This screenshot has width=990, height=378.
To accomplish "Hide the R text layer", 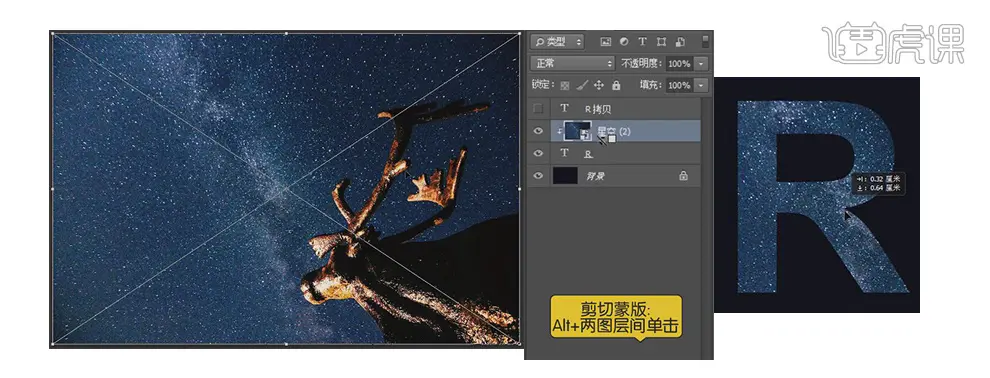I will [538, 153].
